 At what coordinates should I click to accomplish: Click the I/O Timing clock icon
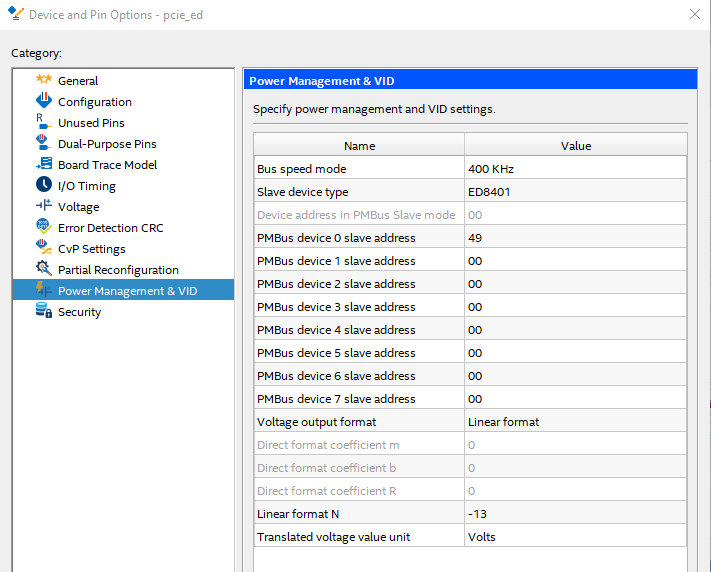tap(43, 185)
